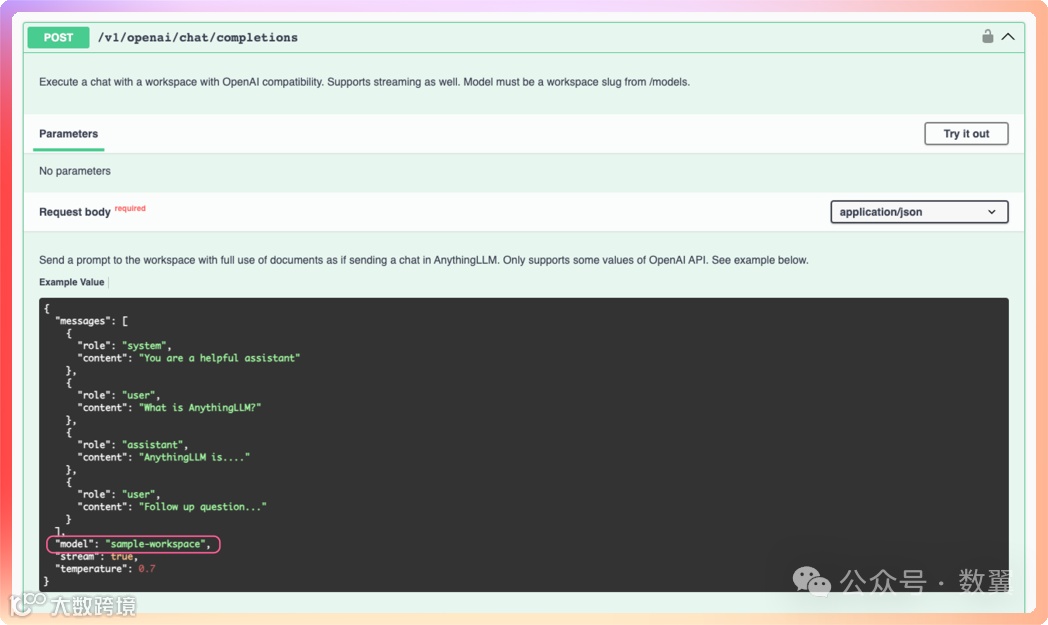Click the "messages": [ line in example
The image size is (1048, 625).
pos(92,321)
